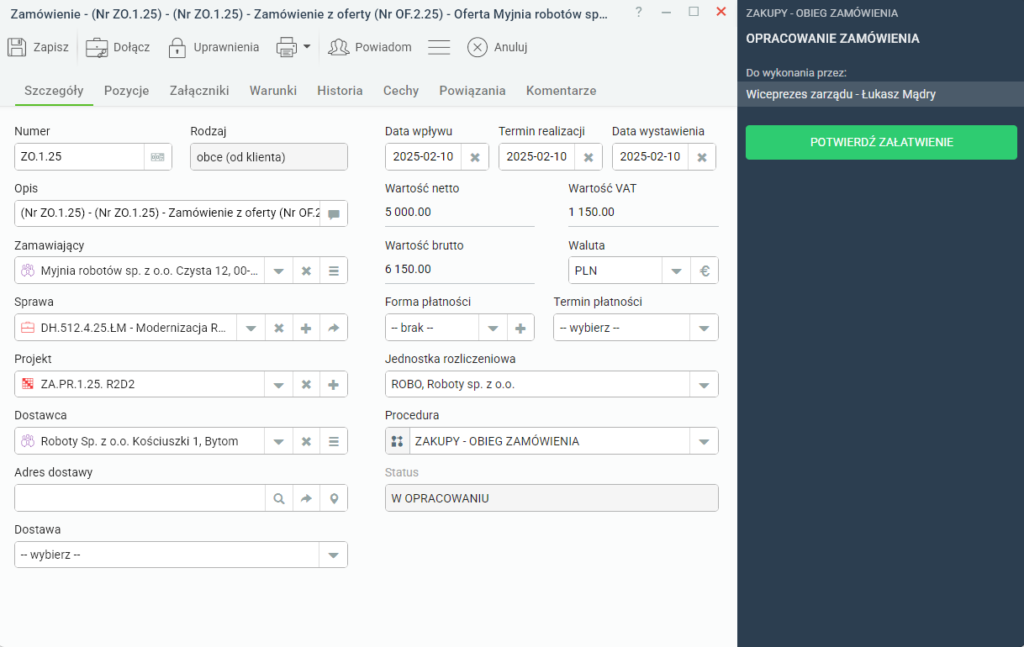Search for Adres dostawy with magnifier
Screen dimensions: 1024x647
(279, 499)
